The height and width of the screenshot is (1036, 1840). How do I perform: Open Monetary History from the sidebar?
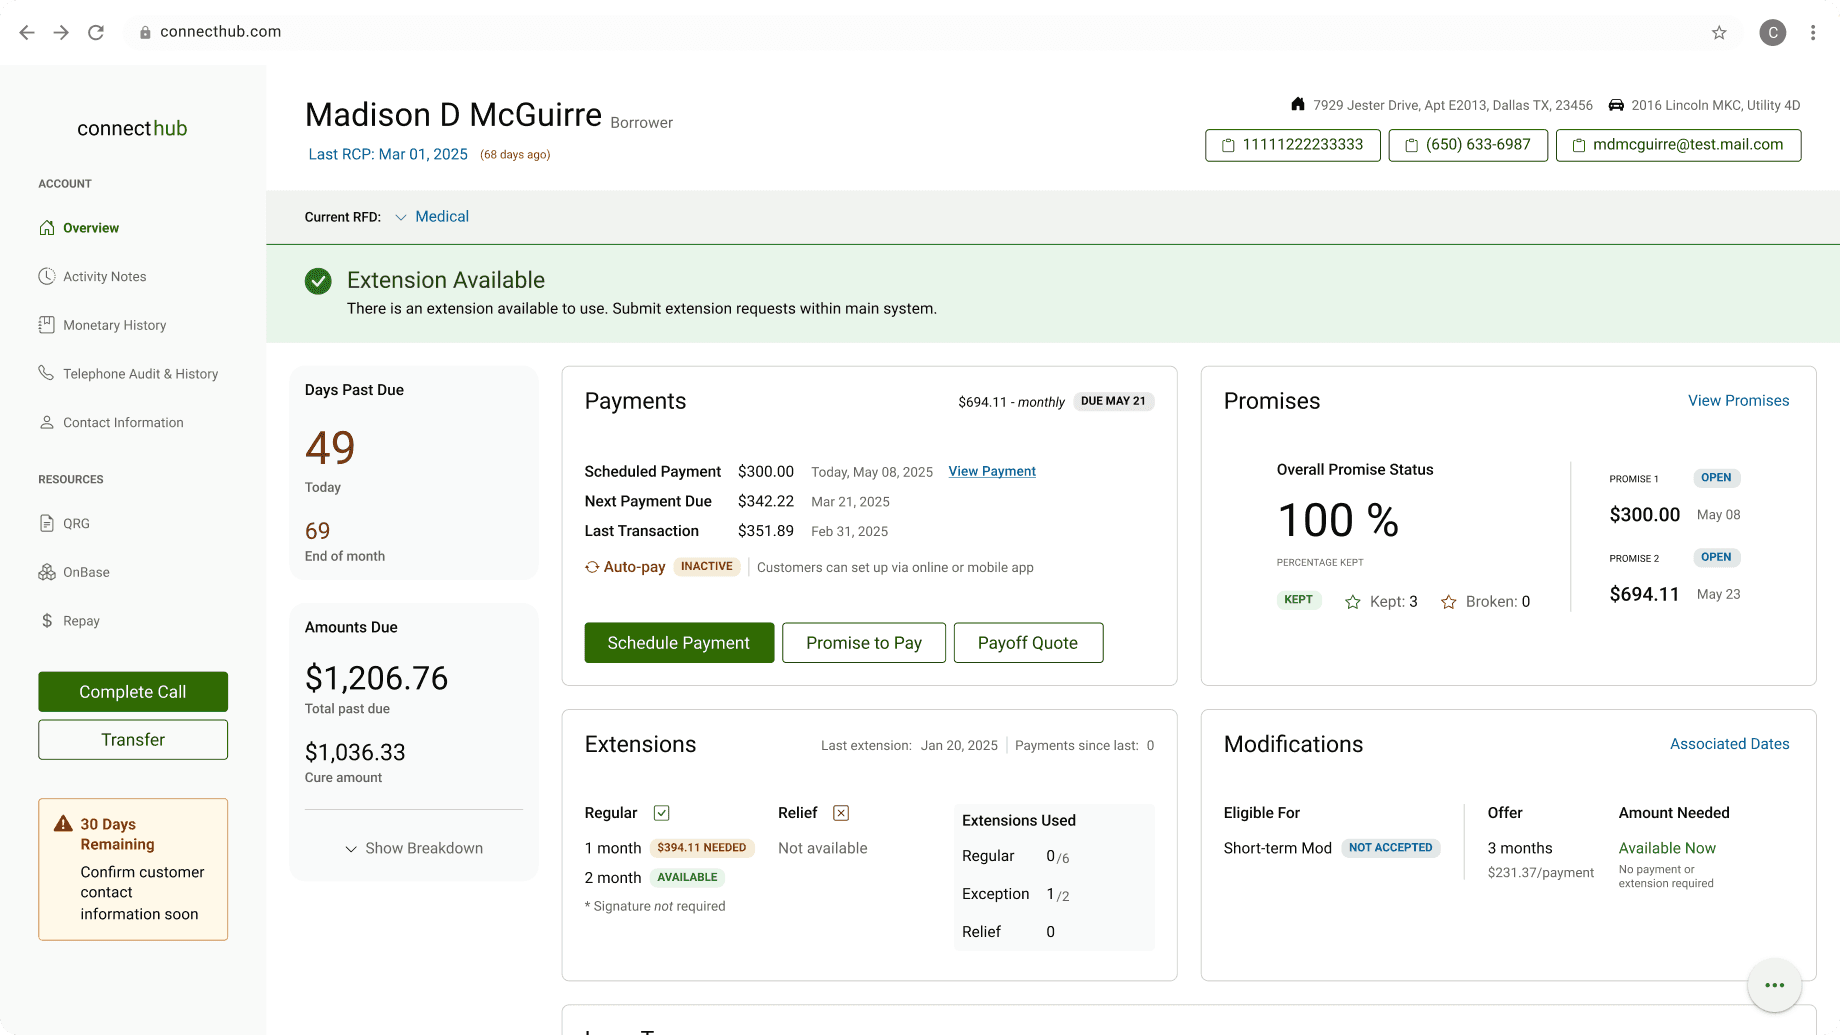pos(114,324)
